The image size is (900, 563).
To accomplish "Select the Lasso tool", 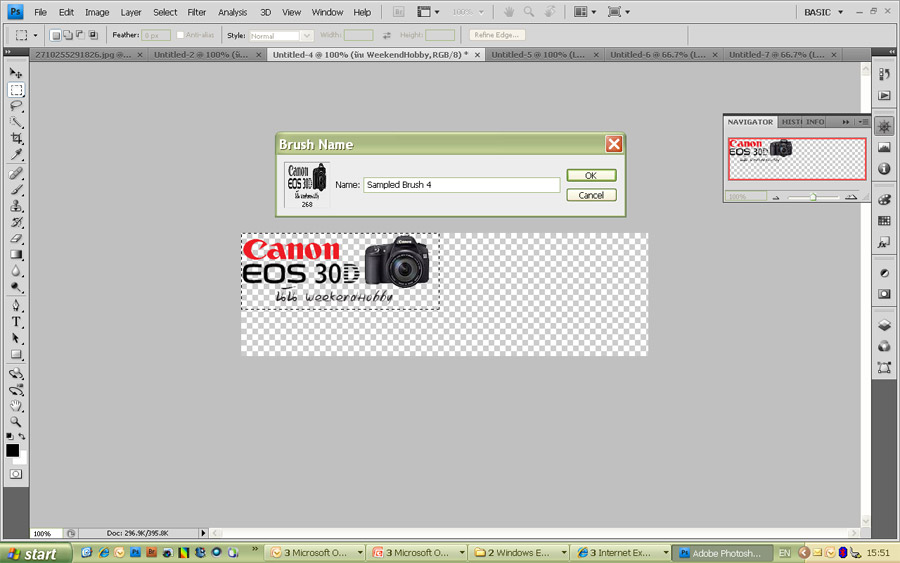I will [16, 106].
